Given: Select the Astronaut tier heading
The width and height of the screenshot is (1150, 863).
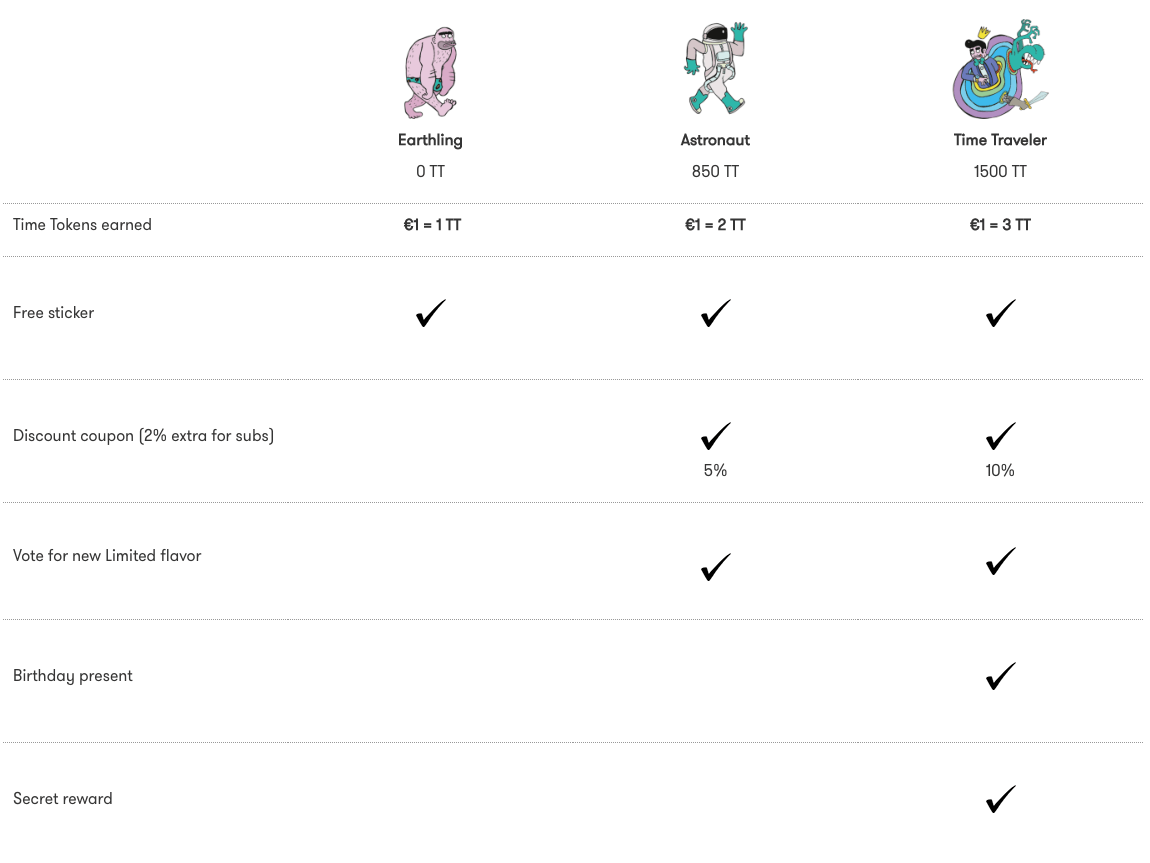Looking at the screenshot, I should (715, 140).
